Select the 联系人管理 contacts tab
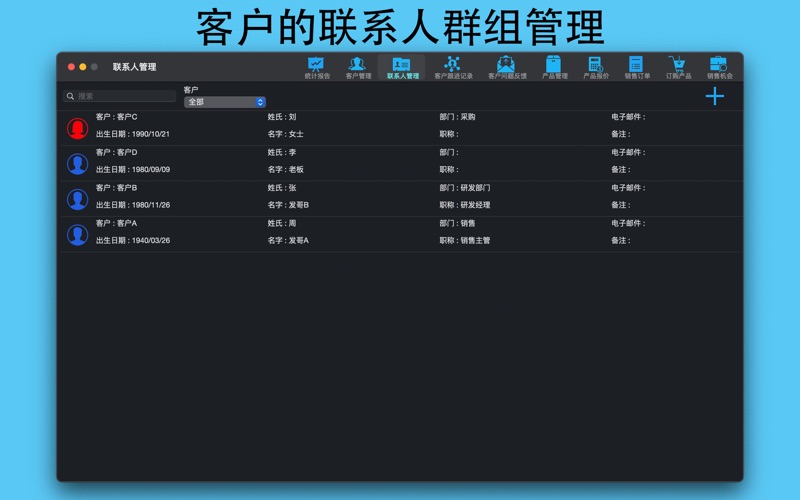The width and height of the screenshot is (800, 500). (402, 67)
